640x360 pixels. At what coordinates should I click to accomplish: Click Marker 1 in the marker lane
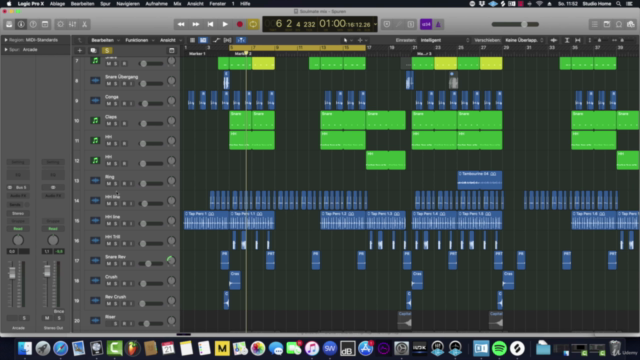click(197, 54)
